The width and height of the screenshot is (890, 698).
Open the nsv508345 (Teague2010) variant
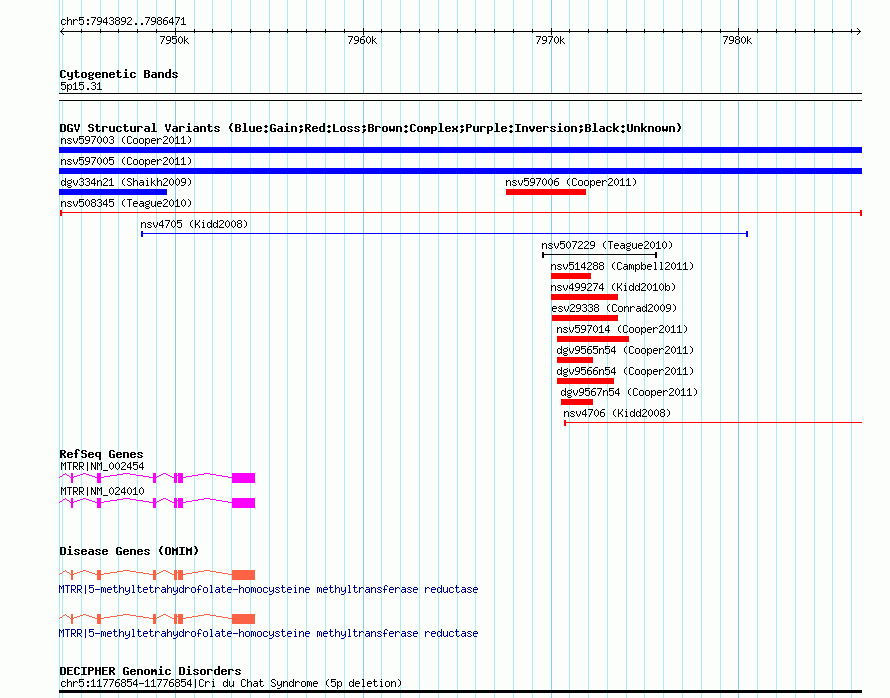click(x=126, y=203)
